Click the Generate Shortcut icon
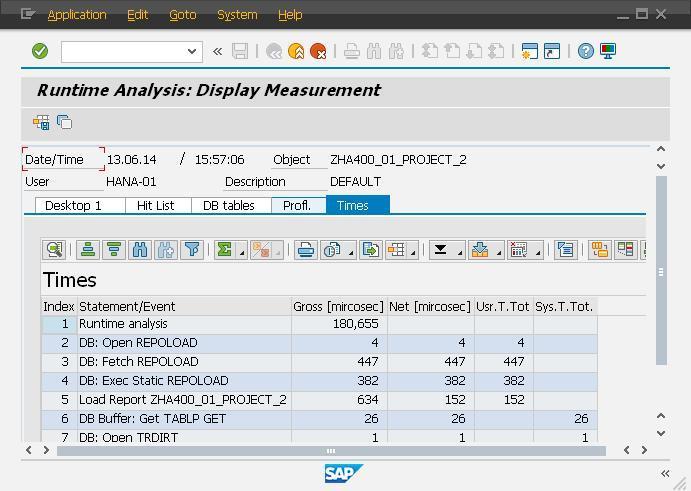Screen dimensions: 691x491 click(x=552, y=52)
